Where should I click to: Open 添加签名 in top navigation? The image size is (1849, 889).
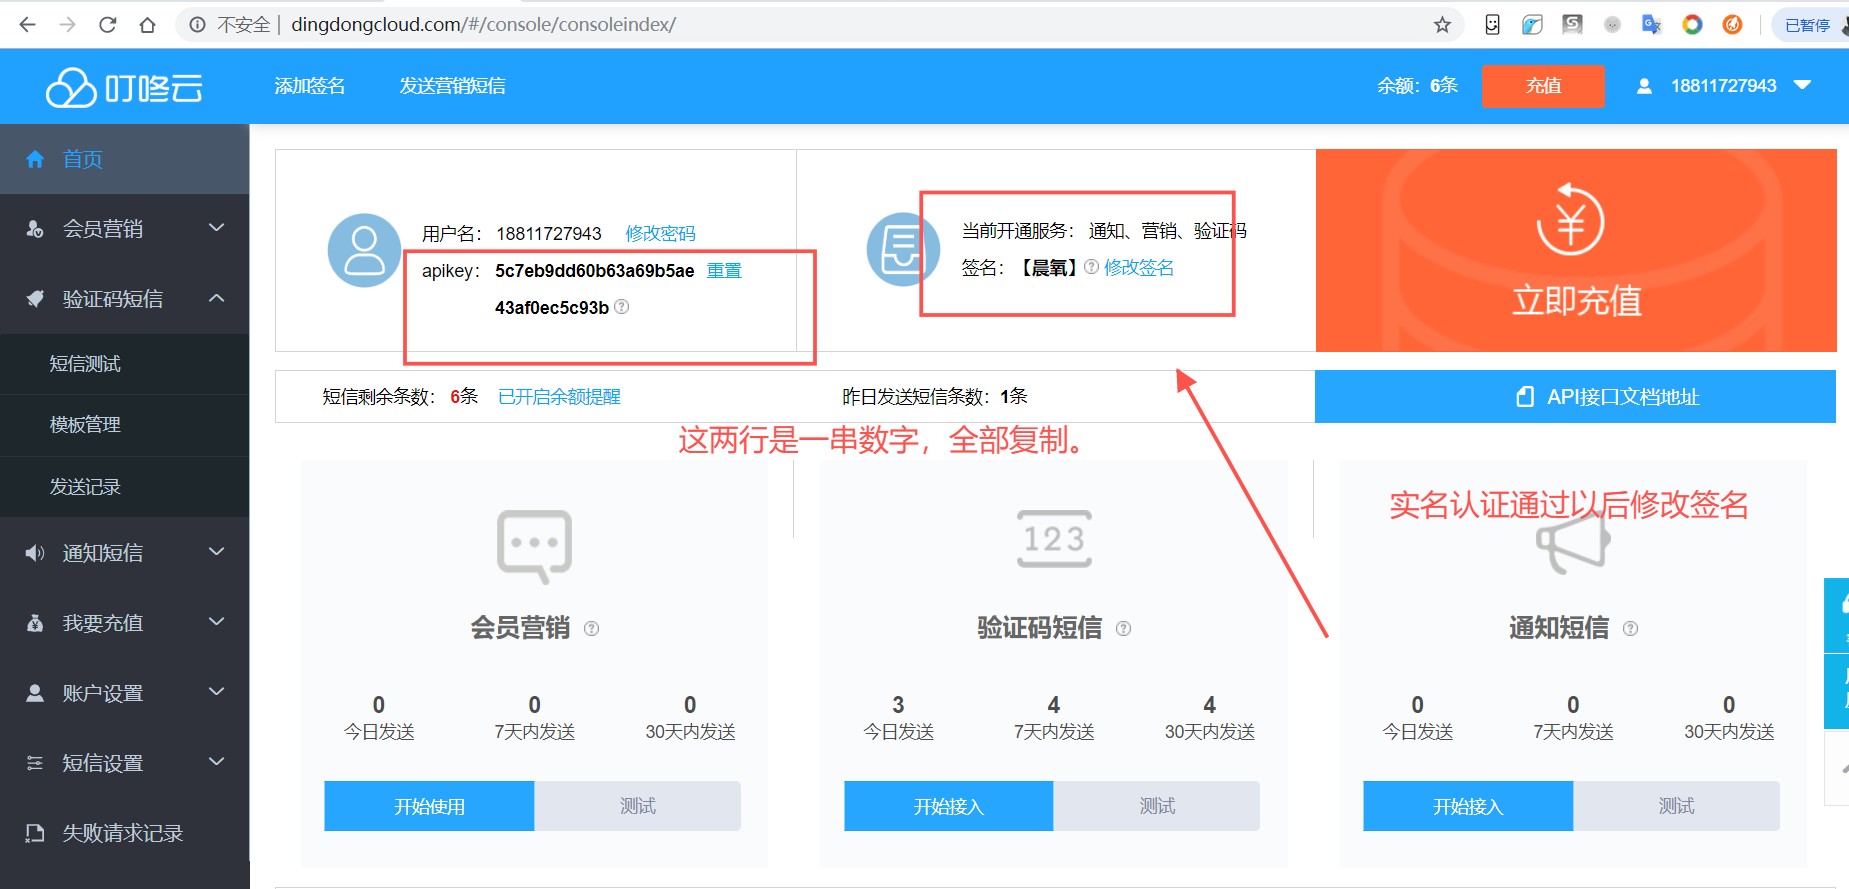coord(310,86)
